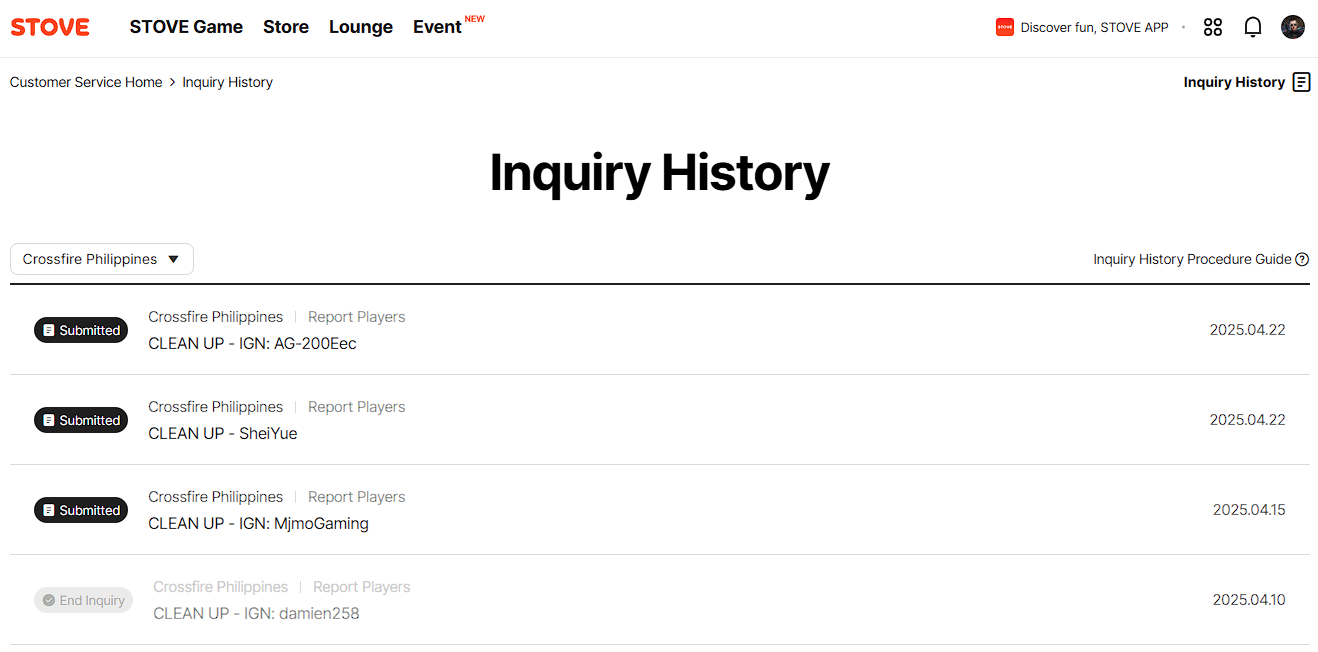This screenshot has height=652, width=1318.
Task: Click the Submitted badge for MjmoGaming
Action: click(81, 510)
